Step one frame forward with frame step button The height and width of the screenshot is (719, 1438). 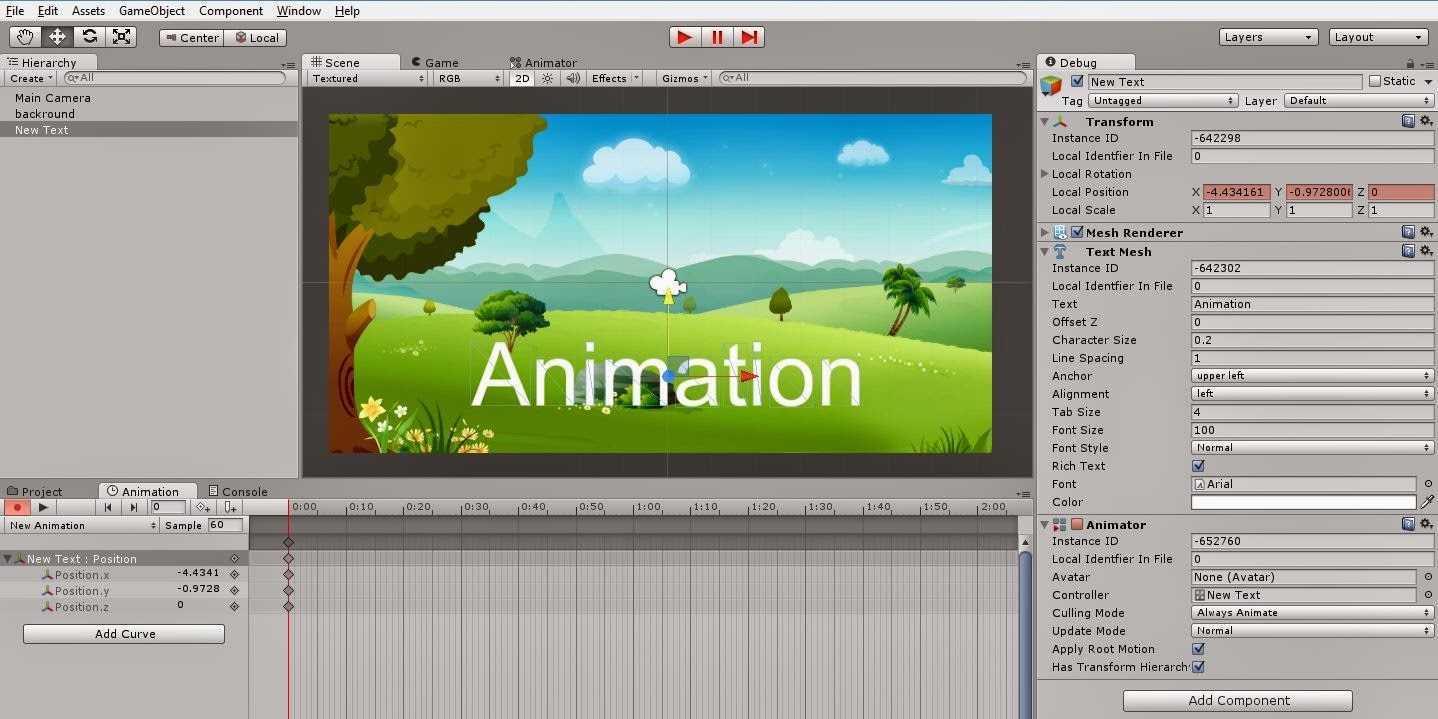click(751, 37)
